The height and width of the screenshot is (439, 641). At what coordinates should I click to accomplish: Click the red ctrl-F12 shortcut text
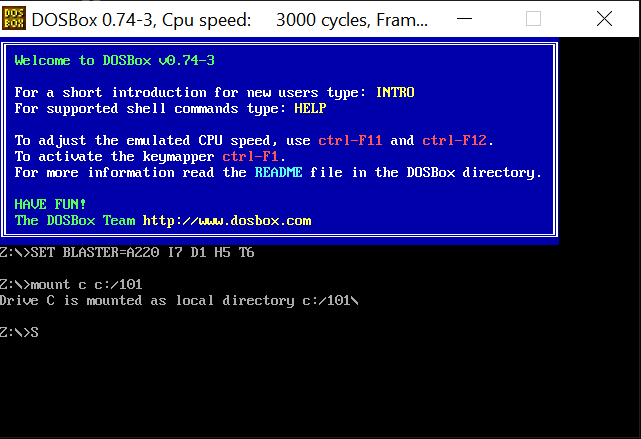tap(454, 141)
